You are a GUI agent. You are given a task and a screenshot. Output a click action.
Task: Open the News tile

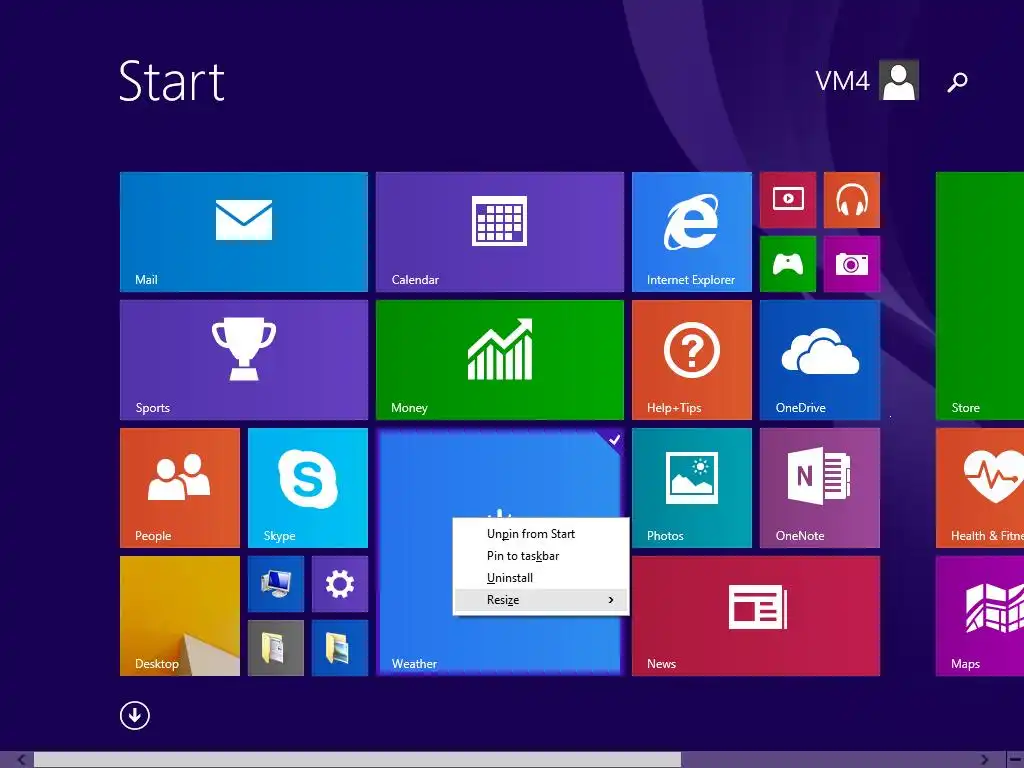point(756,616)
